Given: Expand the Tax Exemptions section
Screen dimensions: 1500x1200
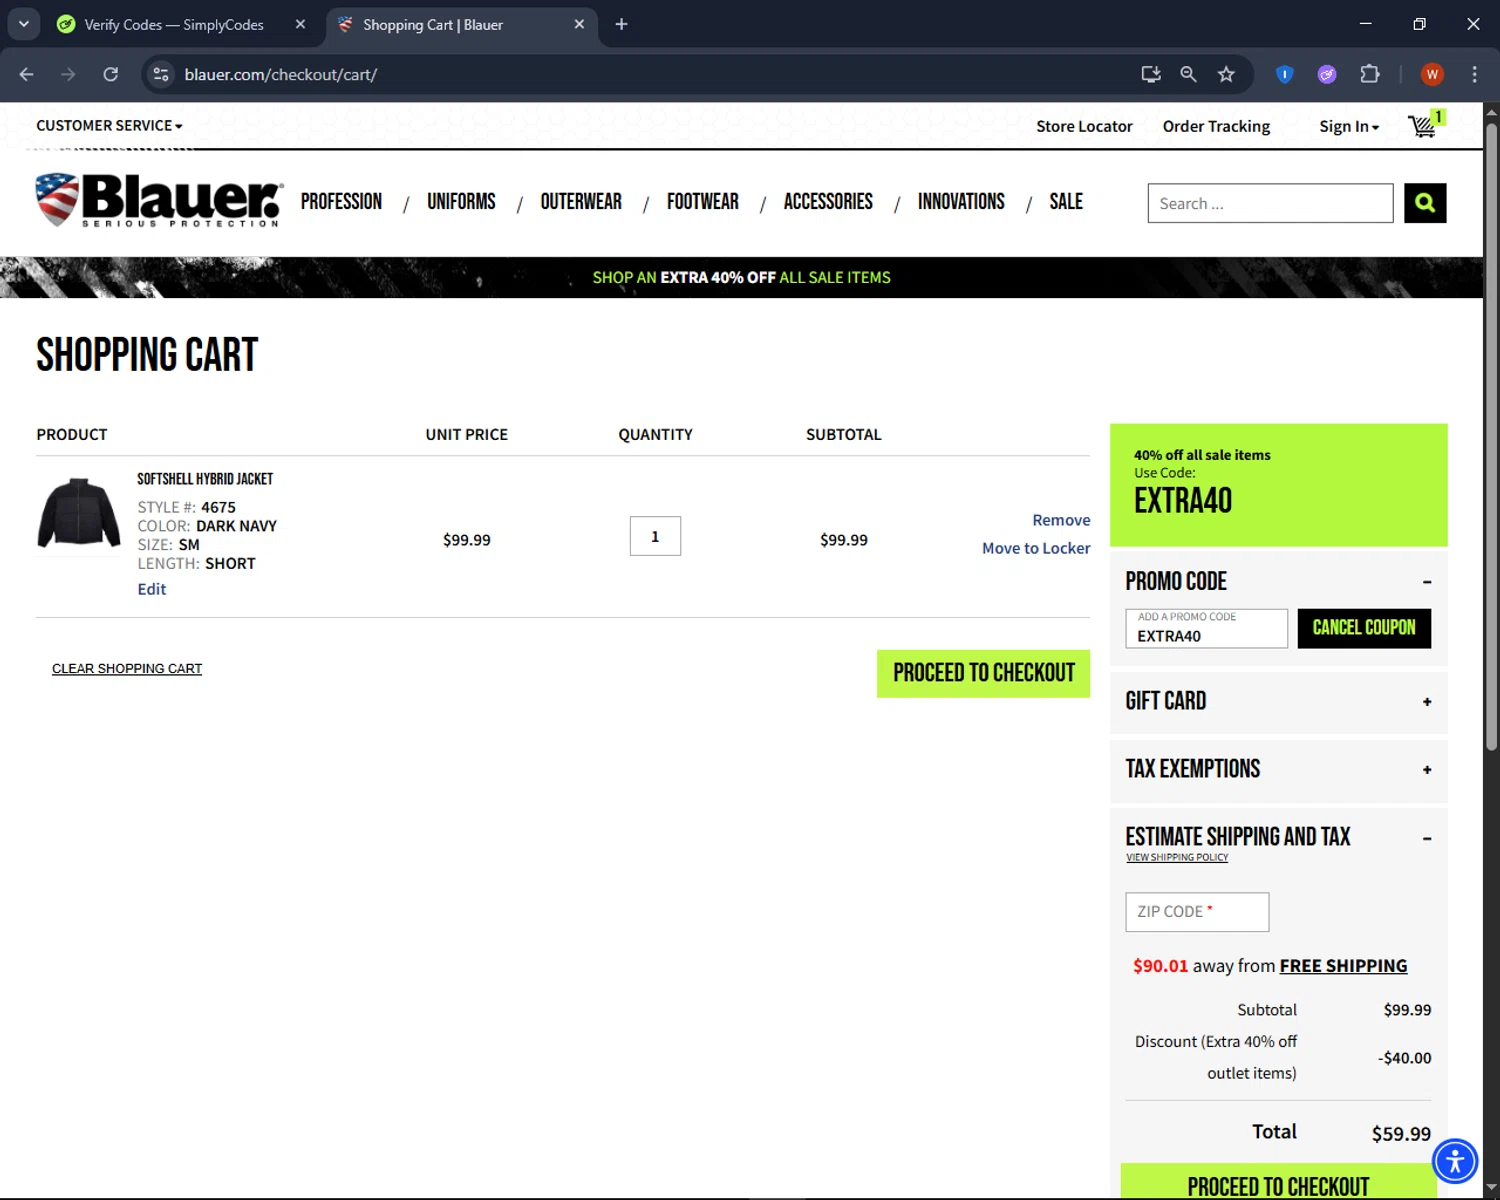Looking at the screenshot, I should point(1427,770).
